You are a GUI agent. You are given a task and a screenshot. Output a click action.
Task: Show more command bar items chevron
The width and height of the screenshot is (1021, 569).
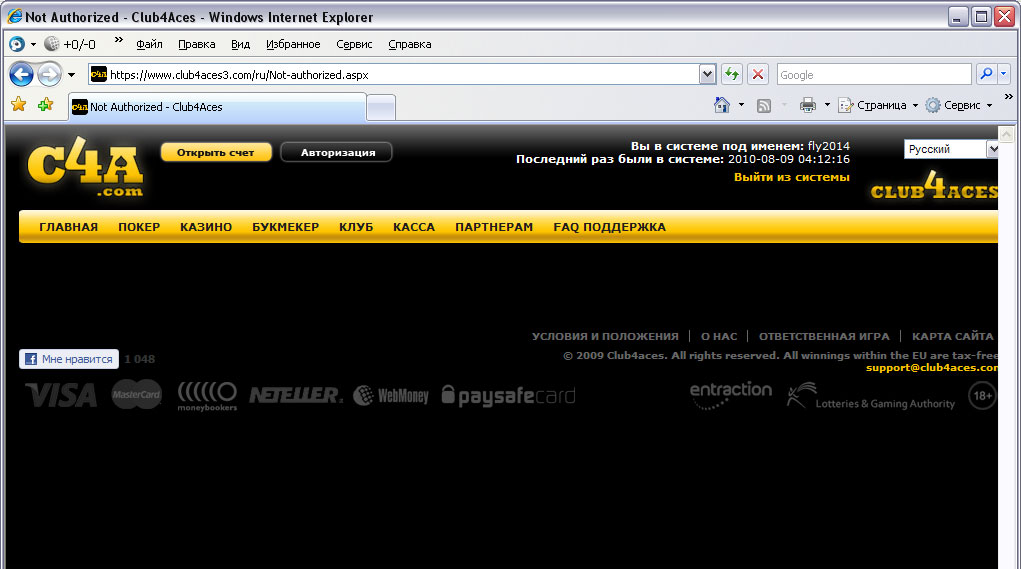[1009, 96]
